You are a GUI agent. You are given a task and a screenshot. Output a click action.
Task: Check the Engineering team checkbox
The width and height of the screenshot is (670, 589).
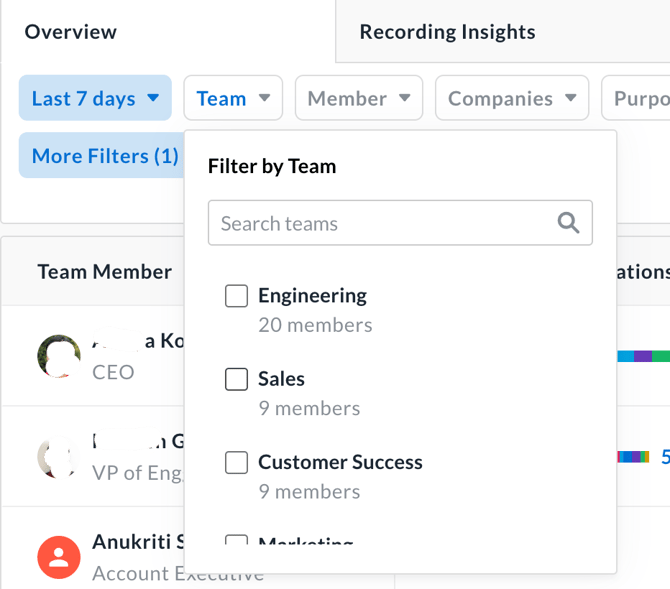[x=236, y=296]
